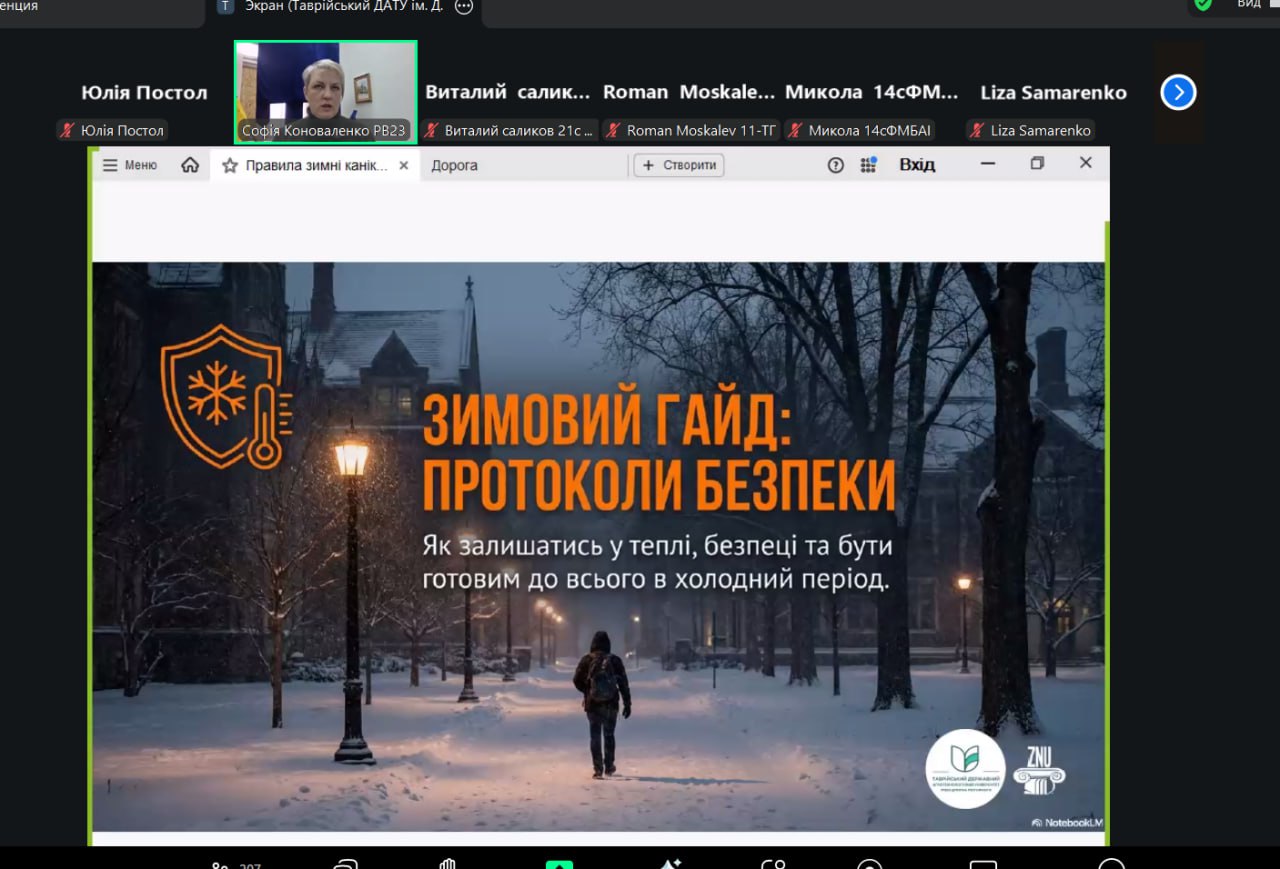This screenshot has width=1280, height=869.
Task: Click the ЗИМОВИЙ ГАЙД: heading on the slide
Action: click(x=606, y=420)
